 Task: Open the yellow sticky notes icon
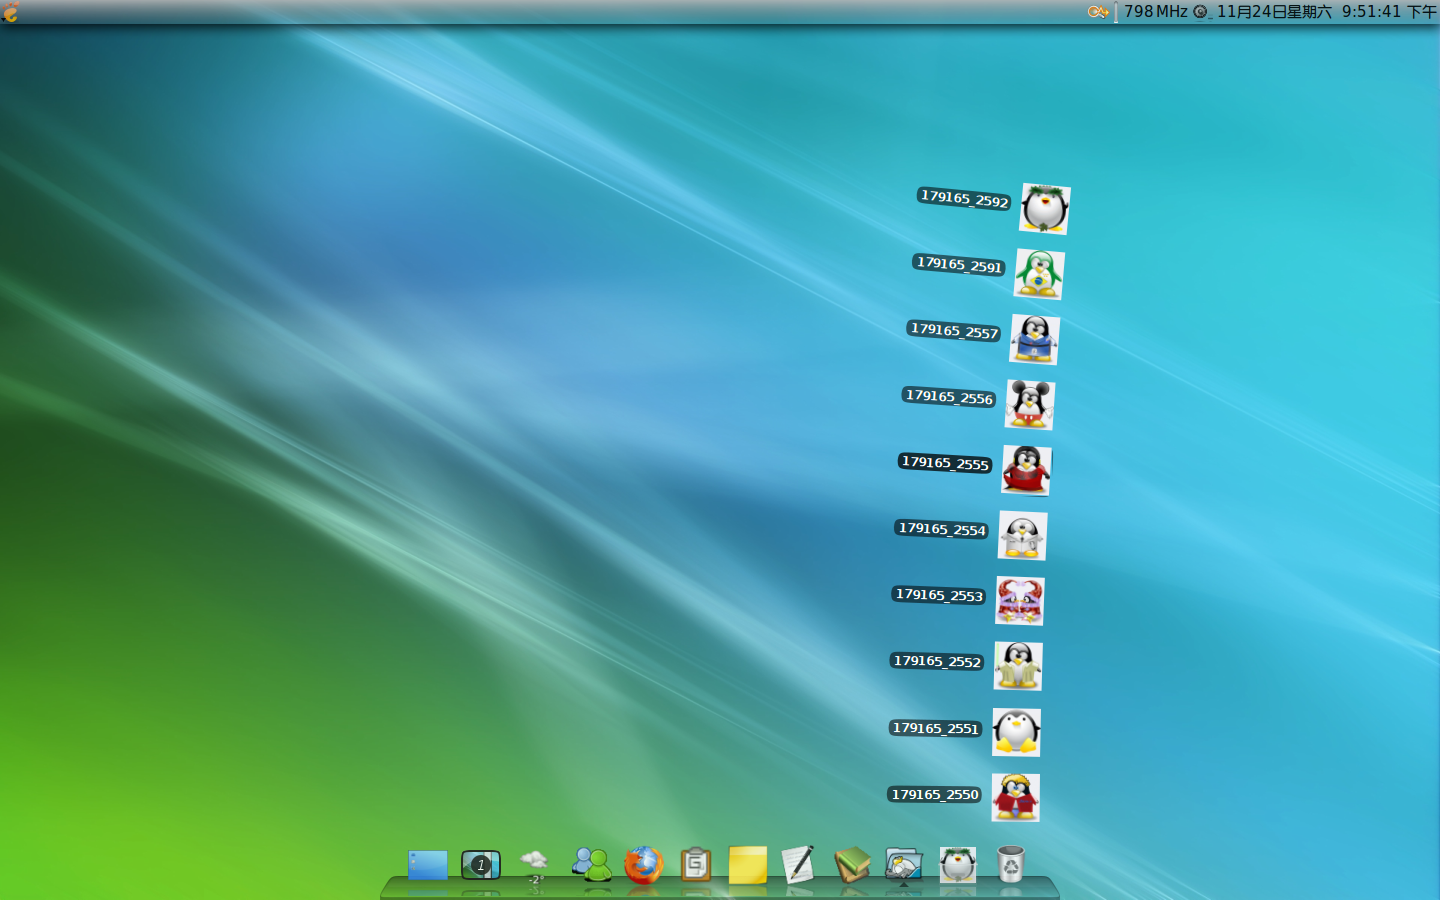coord(747,865)
